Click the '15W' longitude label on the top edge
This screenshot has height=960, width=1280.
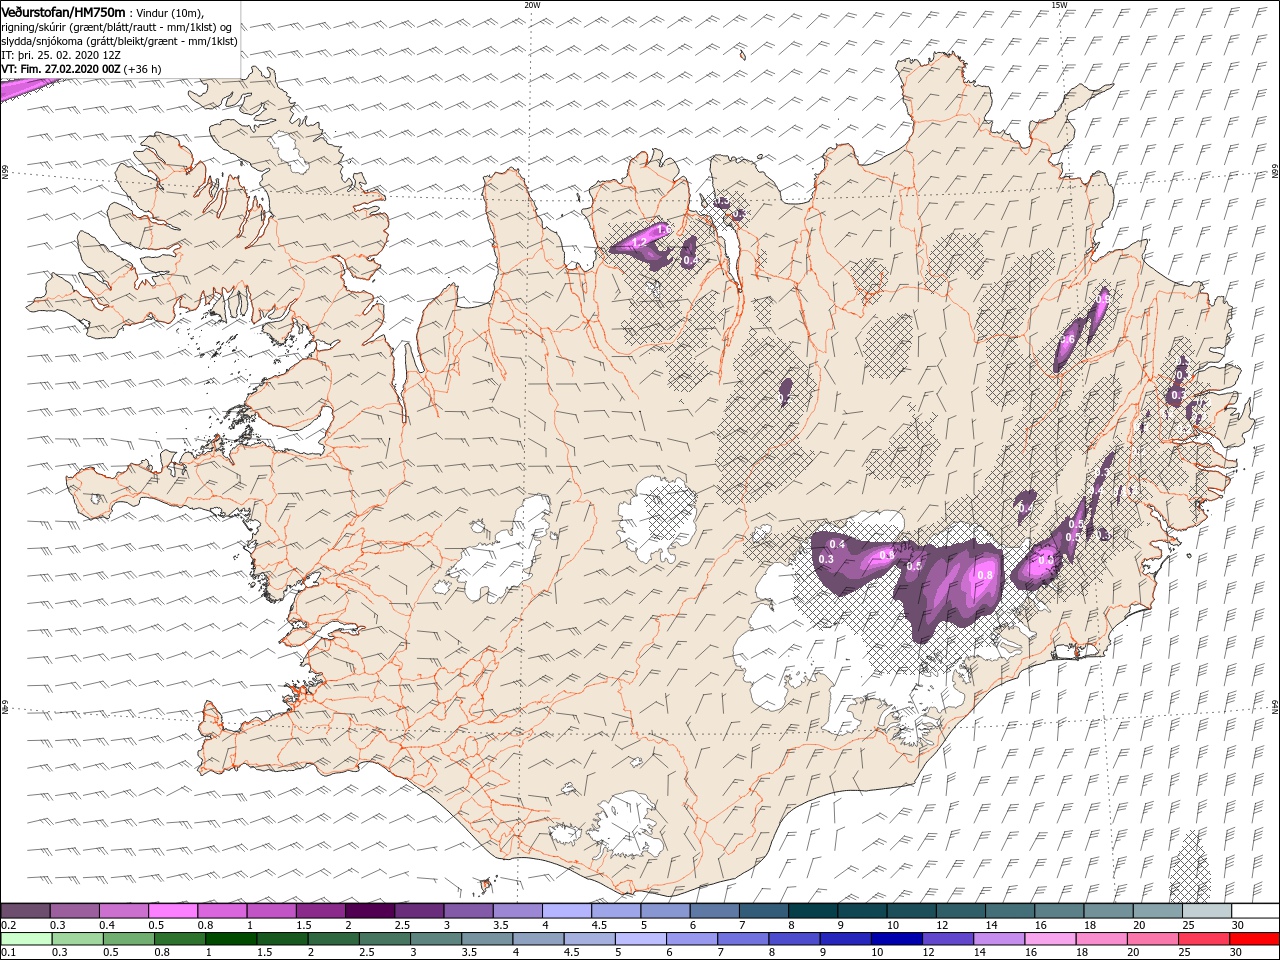tap(1059, 5)
